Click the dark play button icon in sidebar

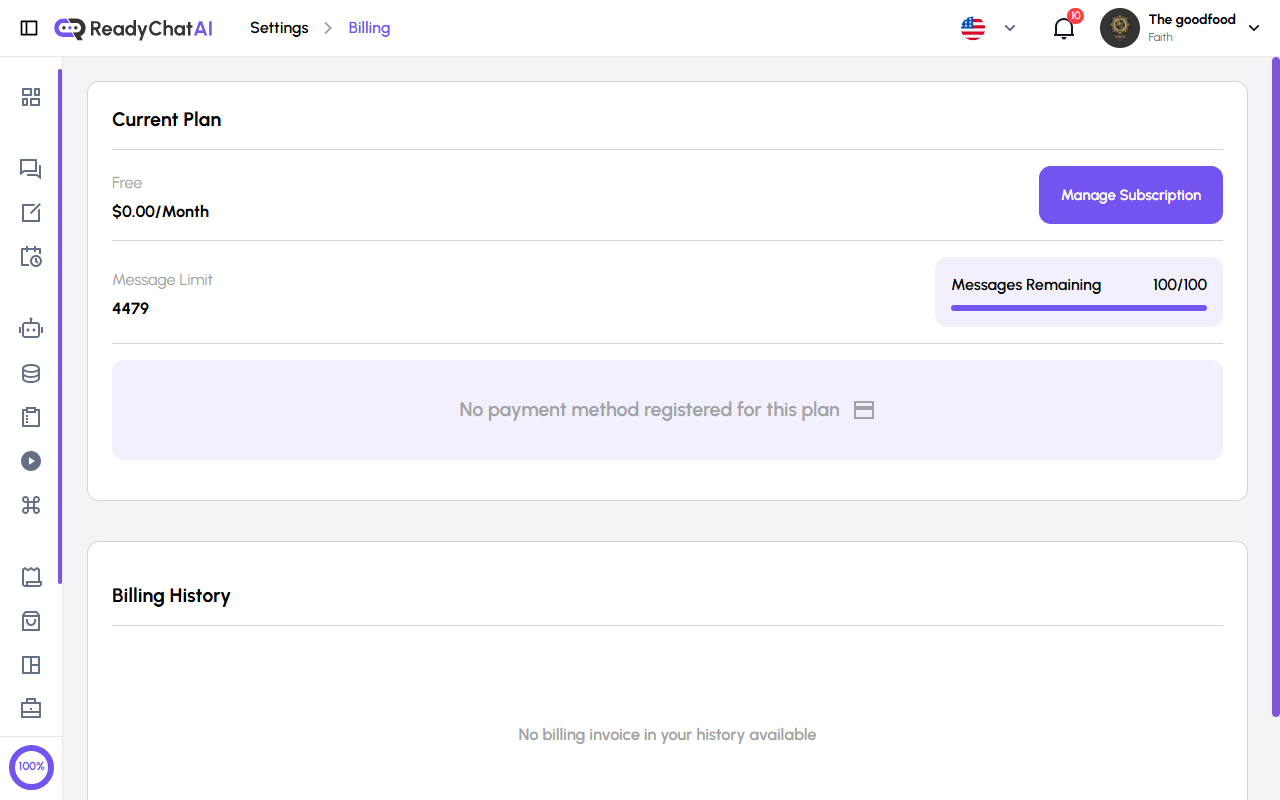[x=30, y=461]
